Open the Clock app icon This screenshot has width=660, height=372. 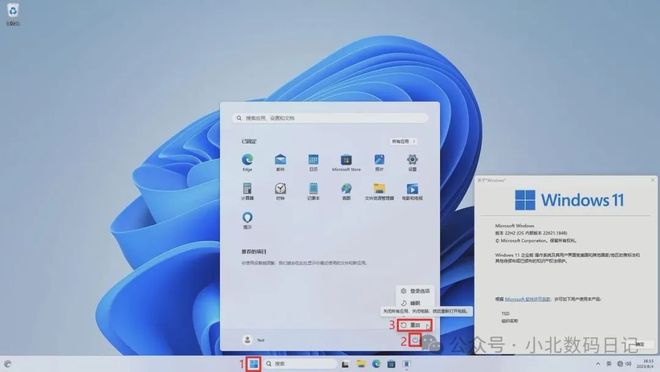pyautogui.click(x=280, y=191)
